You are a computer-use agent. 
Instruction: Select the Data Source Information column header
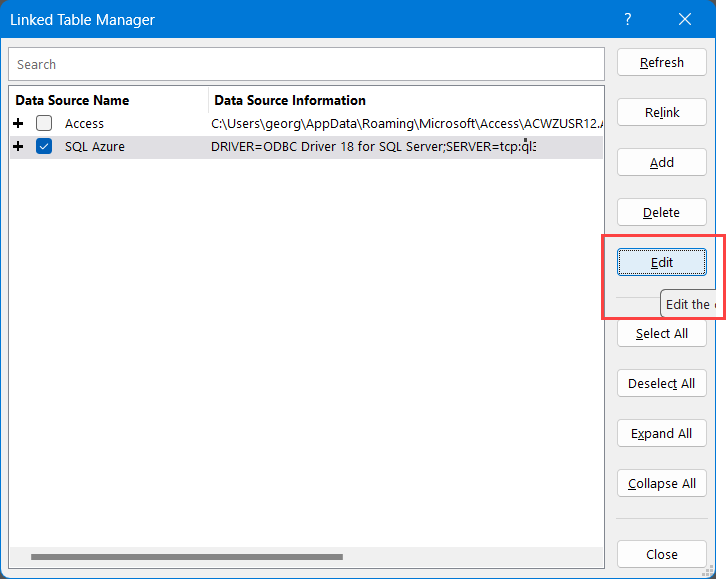[x=290, y=100]
